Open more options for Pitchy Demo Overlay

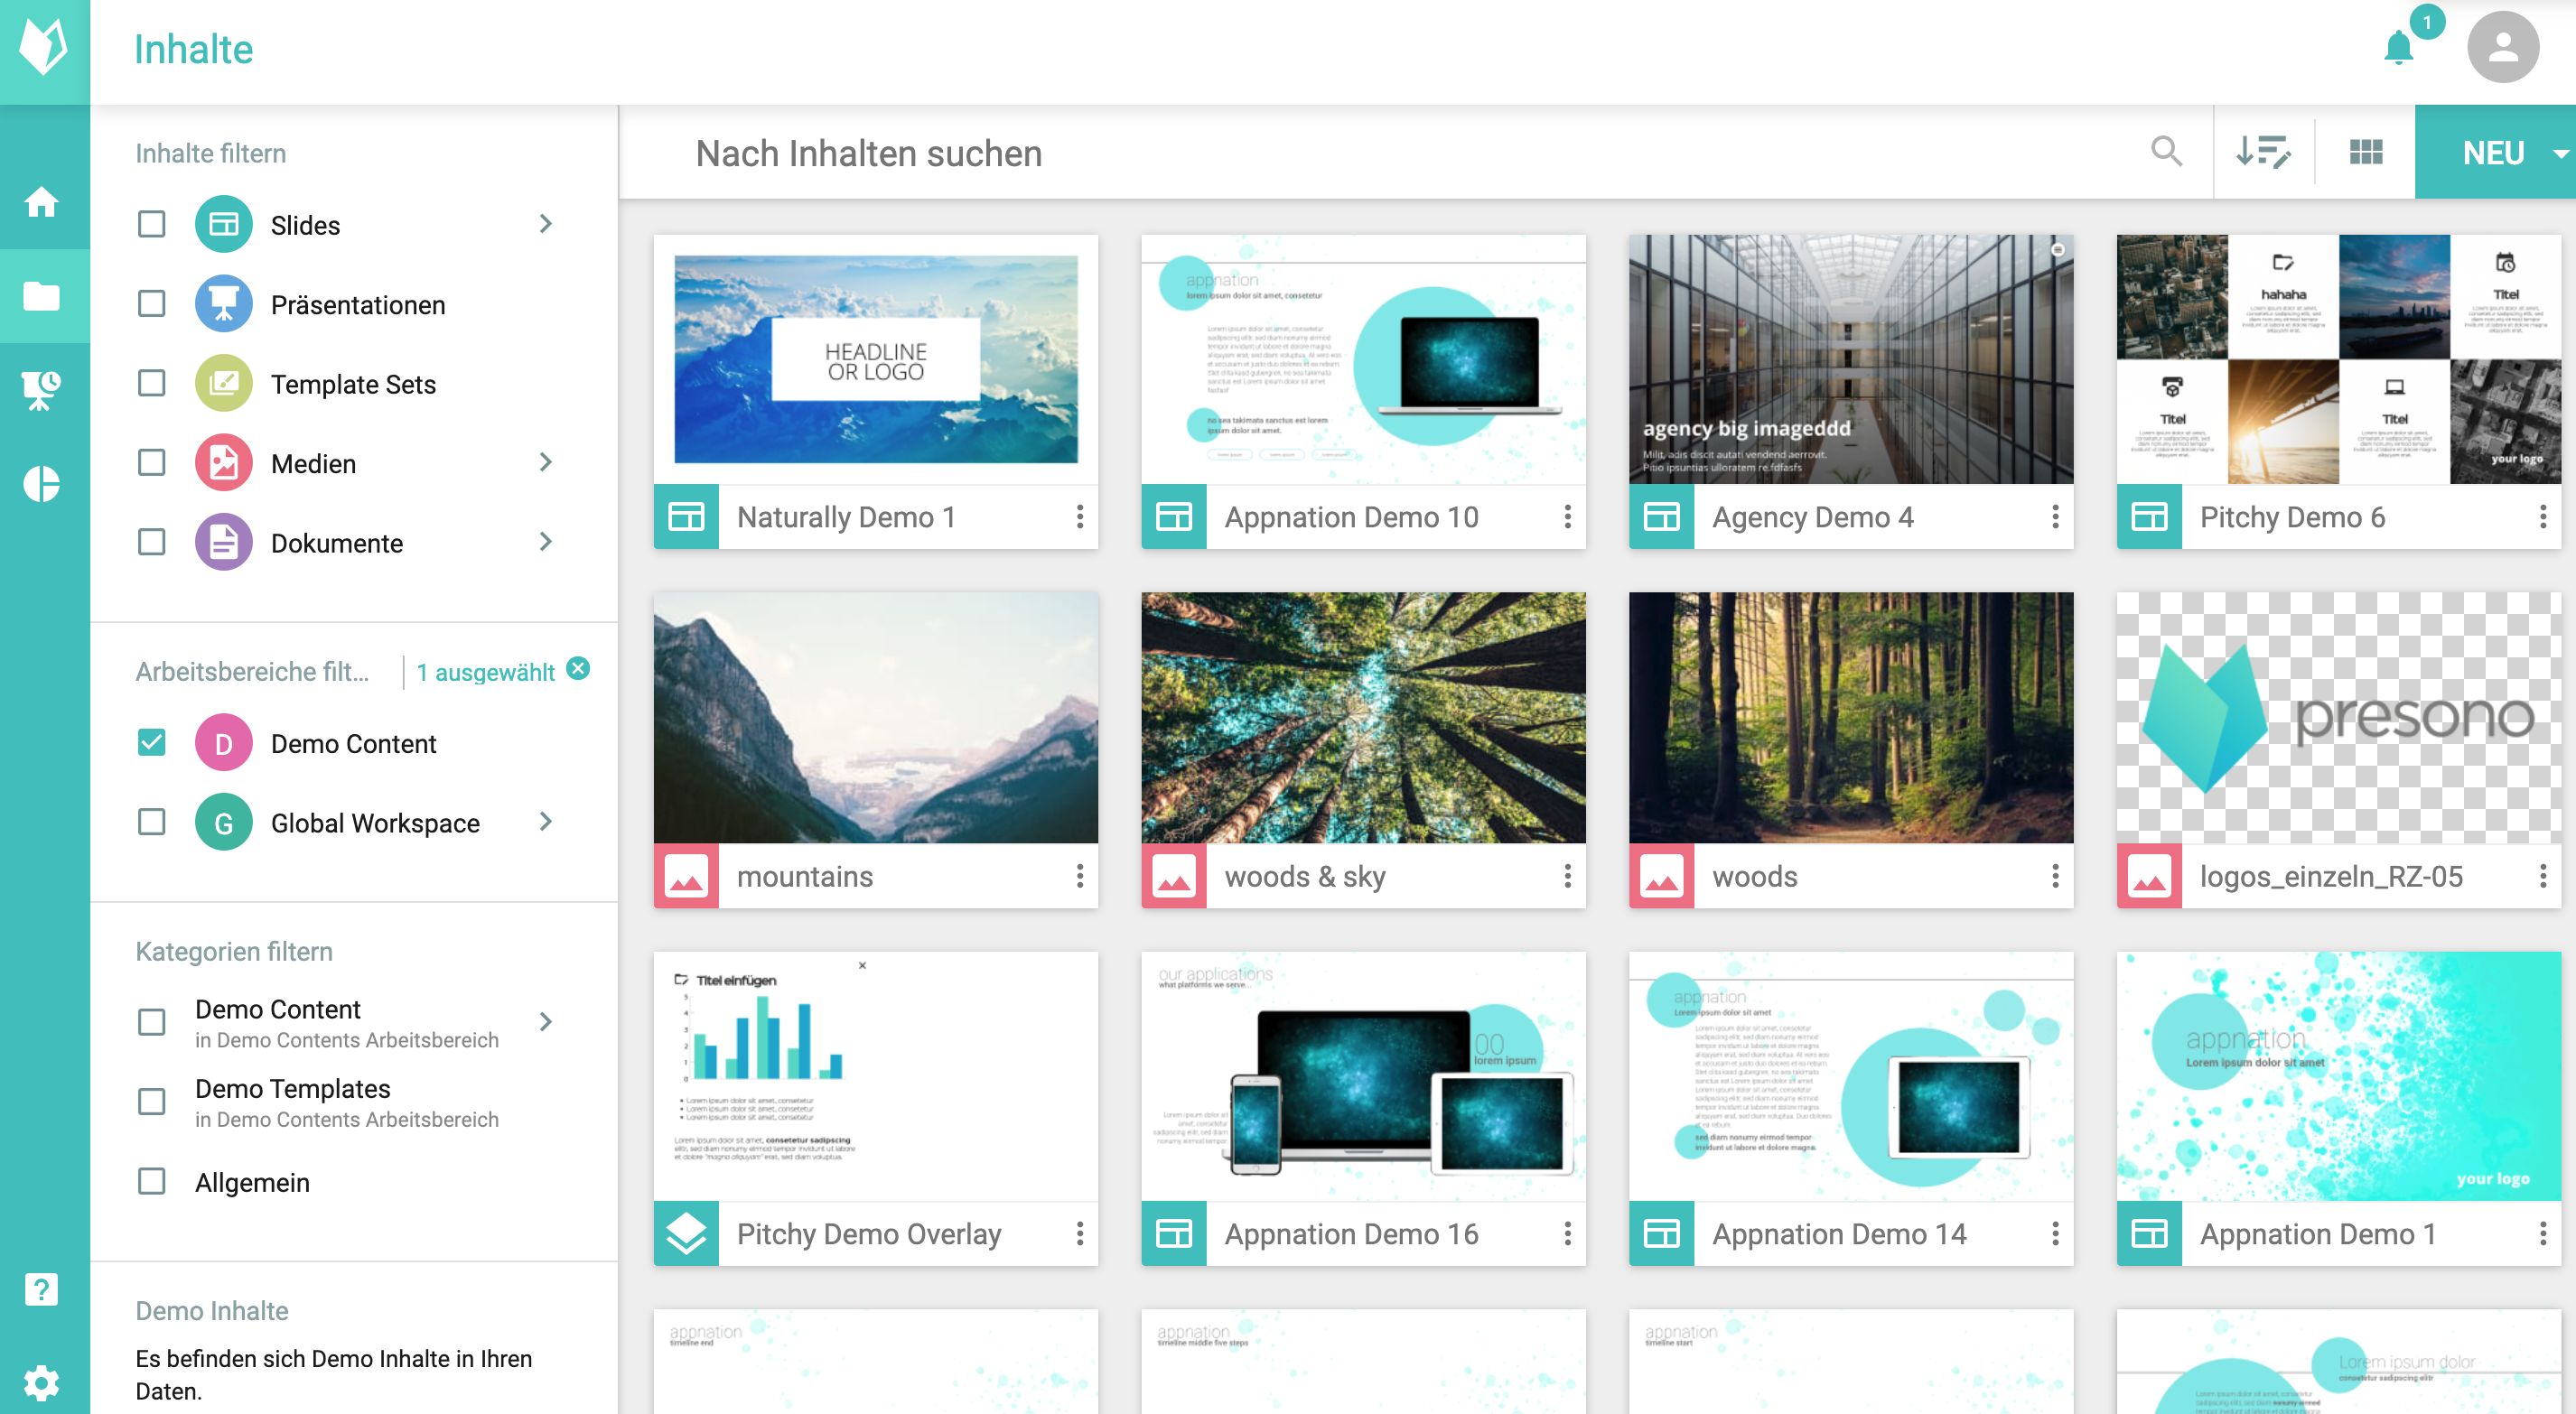click(1080, 1234)
